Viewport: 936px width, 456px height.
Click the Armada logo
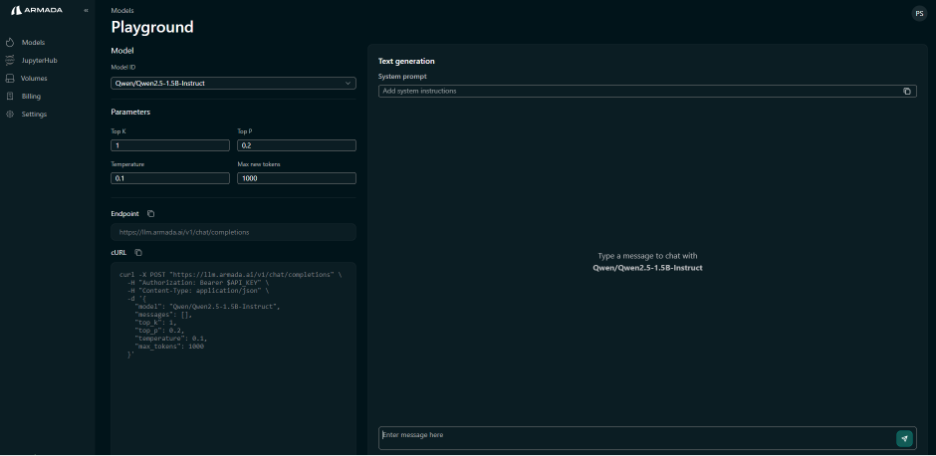click(36, 11)
